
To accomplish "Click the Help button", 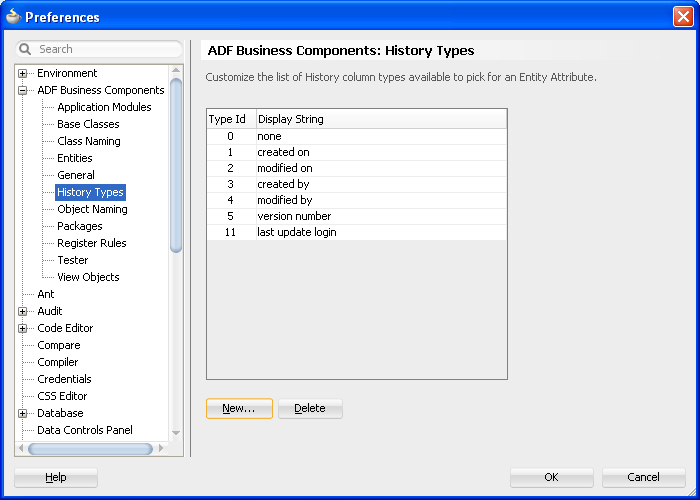I will pyautogui.click(x=56, y=478).
